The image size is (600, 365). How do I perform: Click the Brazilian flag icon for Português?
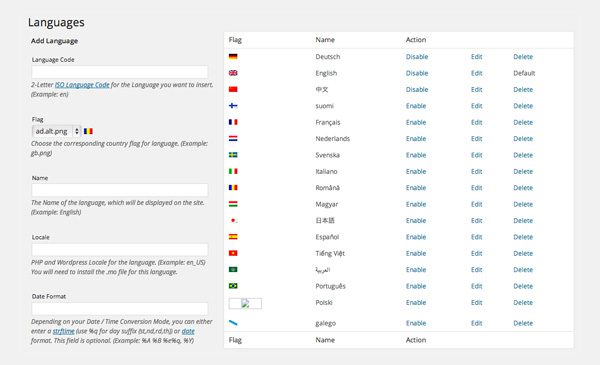pos(233,286)
